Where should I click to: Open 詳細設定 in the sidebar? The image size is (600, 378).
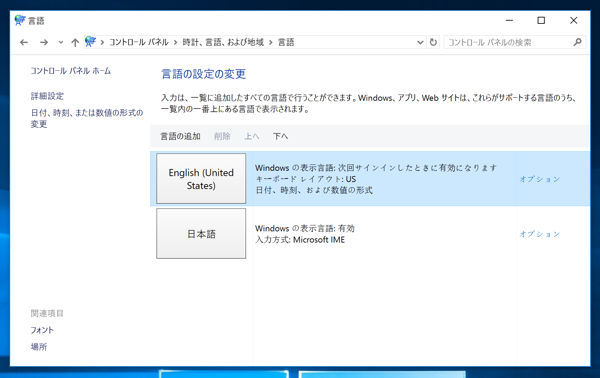(47, 96)
